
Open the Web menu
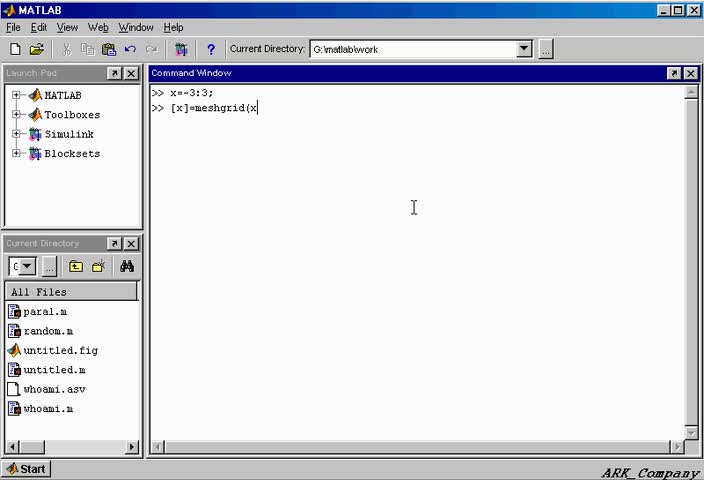coord(98,27)
